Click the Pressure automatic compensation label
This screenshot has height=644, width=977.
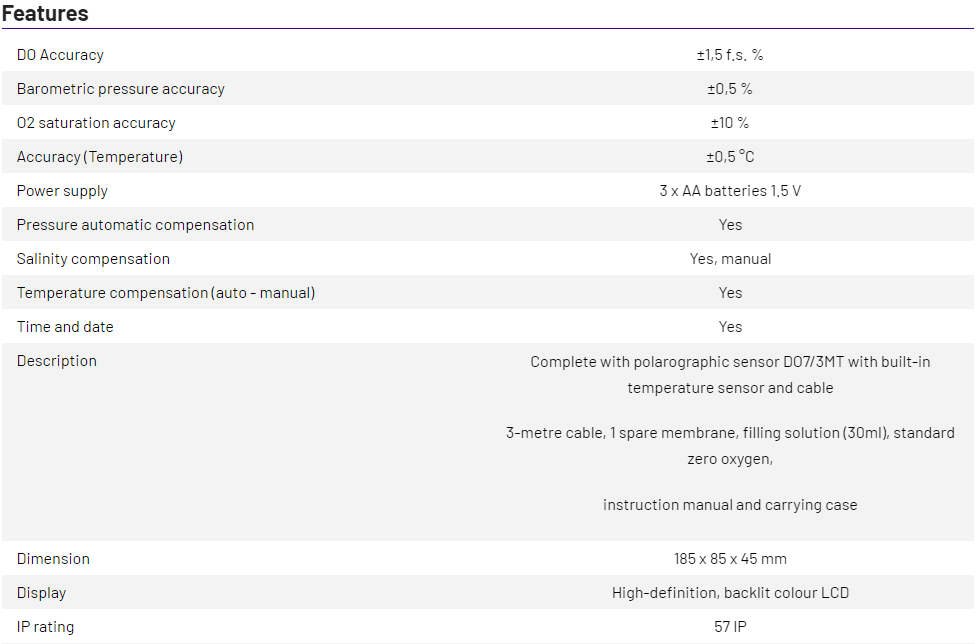click(x=135, y=225)
